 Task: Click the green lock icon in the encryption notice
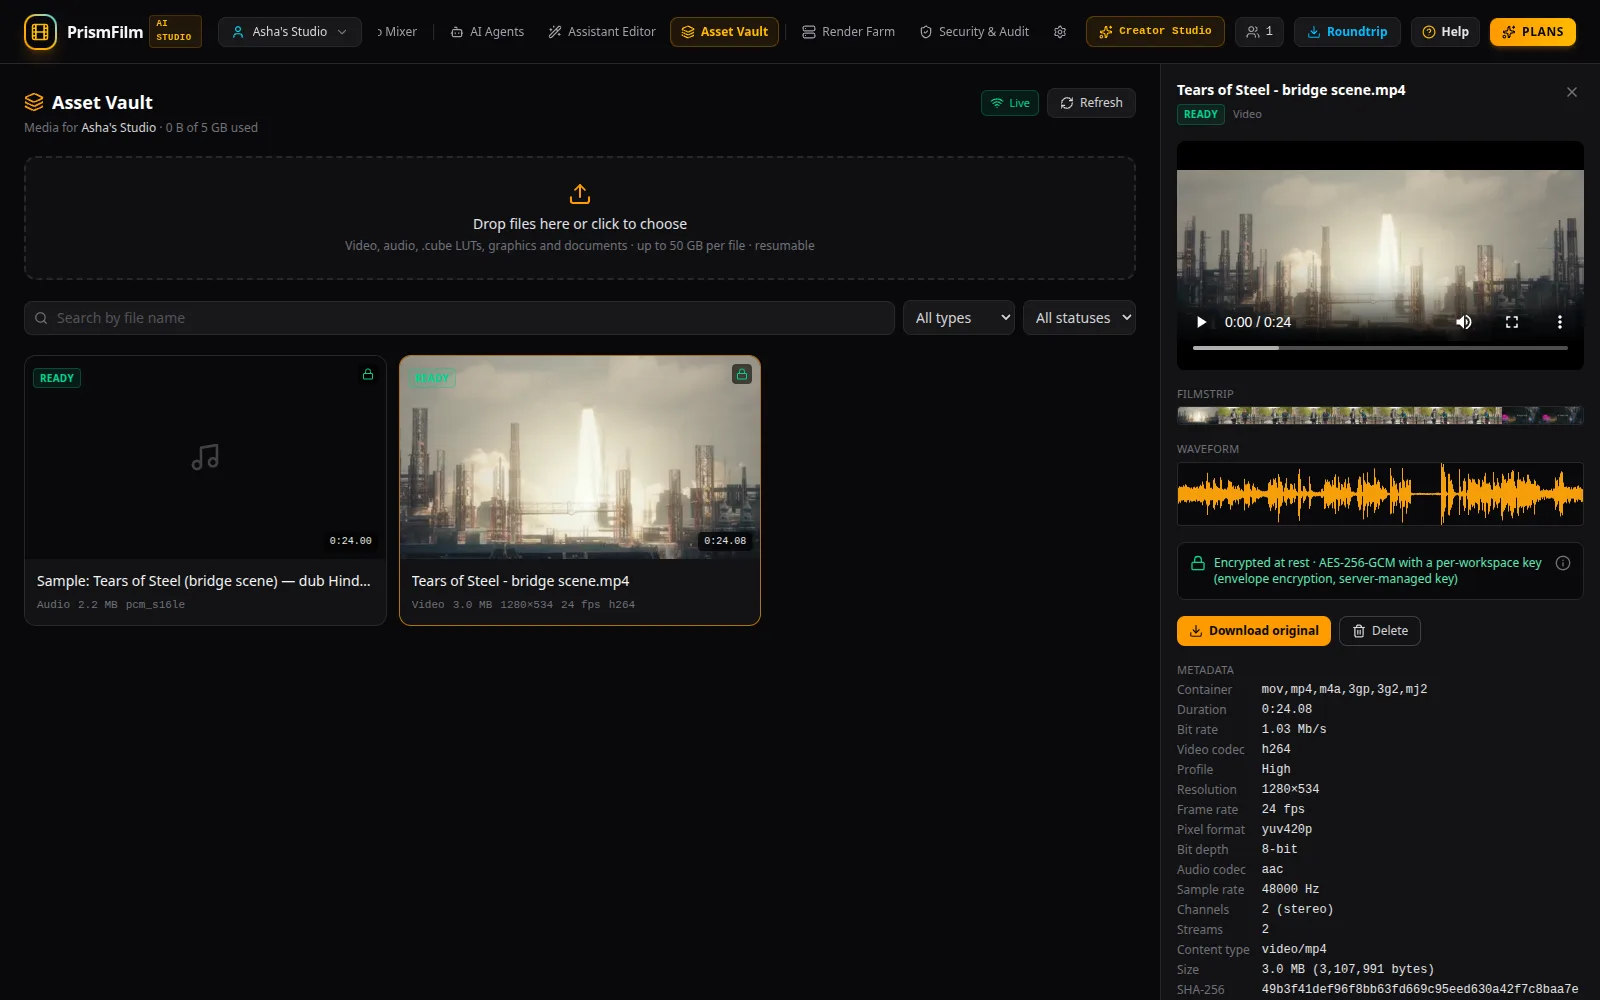coord(1197,563)
